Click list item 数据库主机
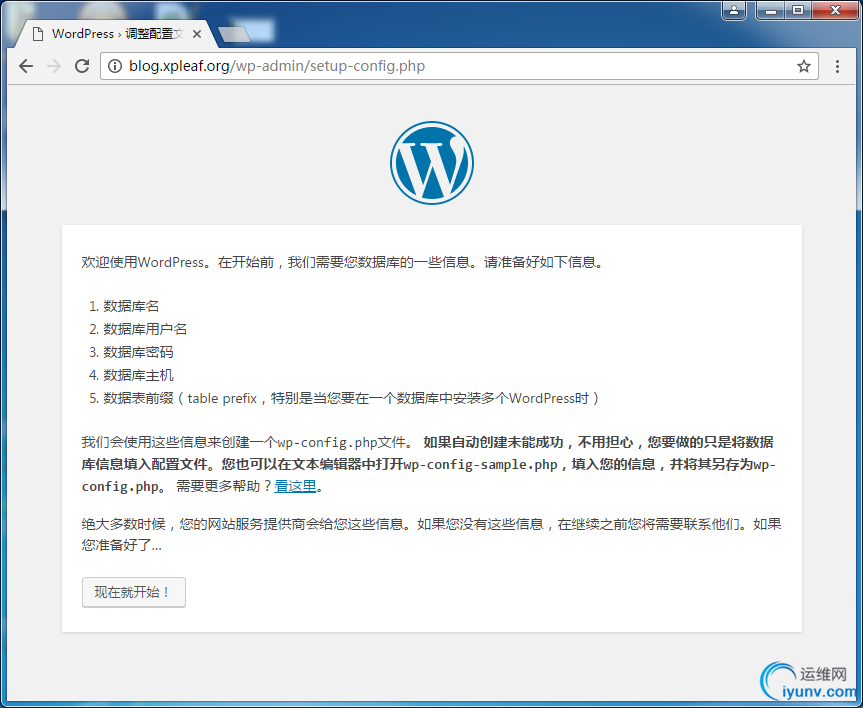 pyautogui.click(x=138, y=375)
